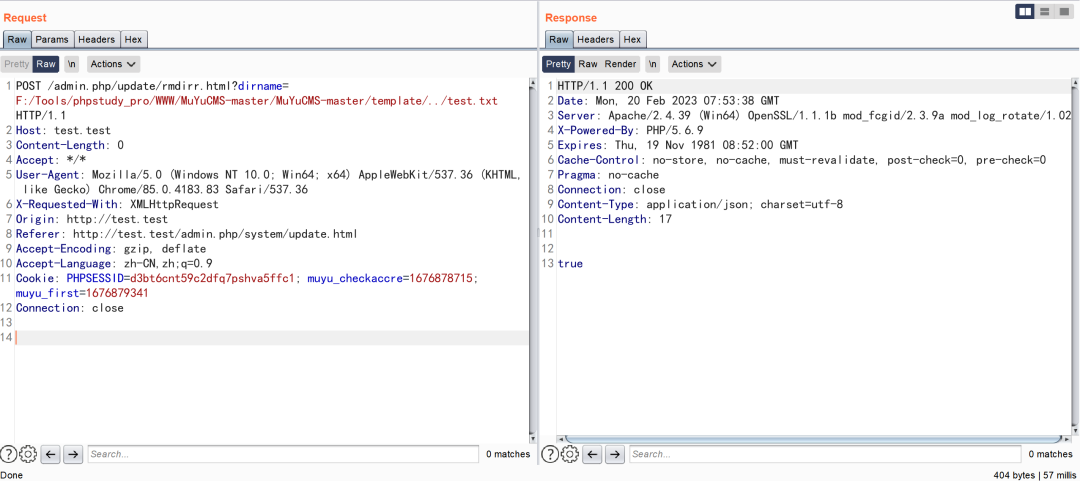
Task: Switch to combined single-pane layout icon
Action: 1063,11
